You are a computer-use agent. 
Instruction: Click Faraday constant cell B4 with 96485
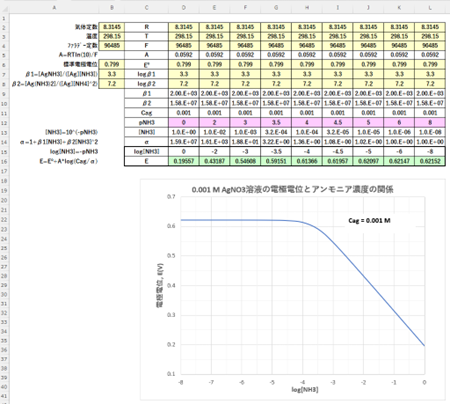pyautogui.click(x=112, y=46)
